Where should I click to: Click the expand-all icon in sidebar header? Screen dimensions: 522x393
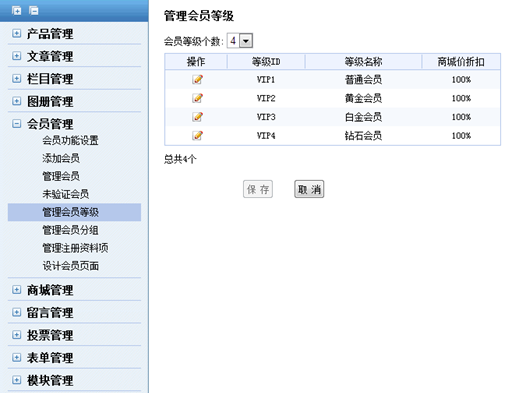click(x=16, y=11)
